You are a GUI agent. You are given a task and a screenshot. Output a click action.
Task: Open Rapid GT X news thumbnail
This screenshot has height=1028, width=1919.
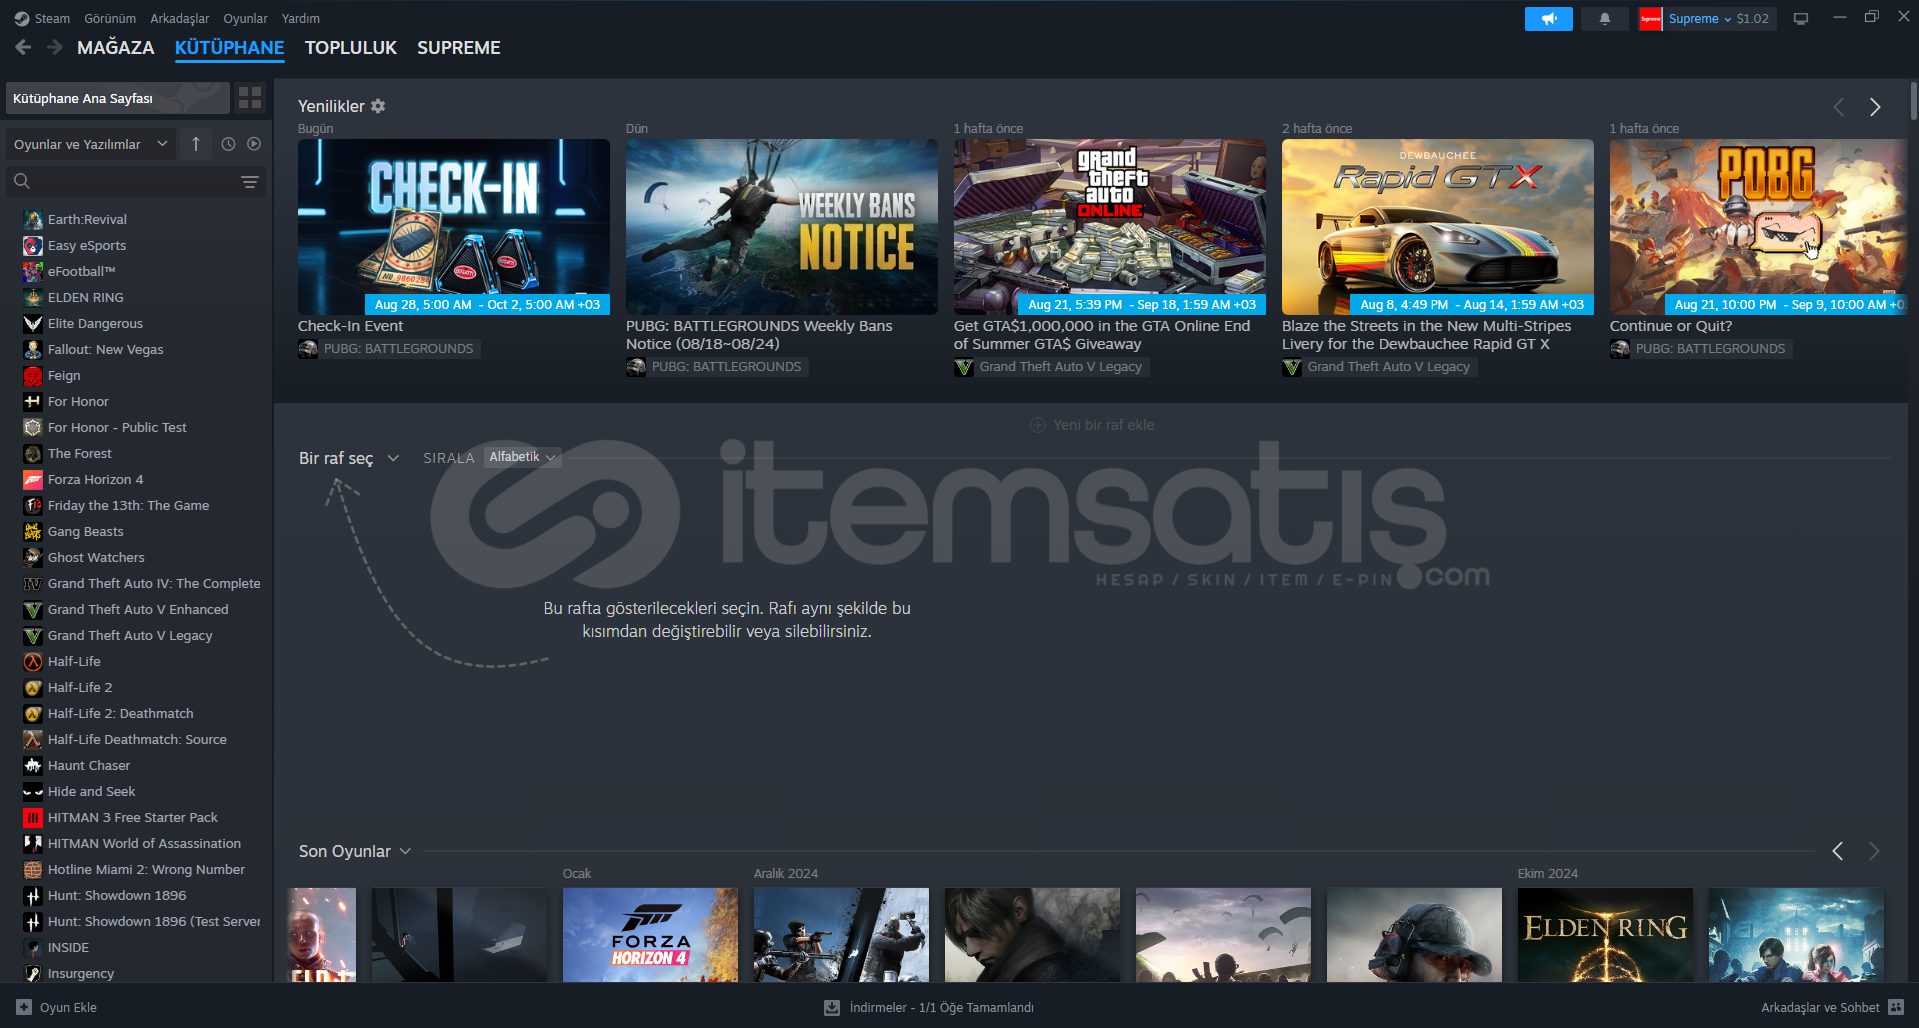[x=1438, y=227]
